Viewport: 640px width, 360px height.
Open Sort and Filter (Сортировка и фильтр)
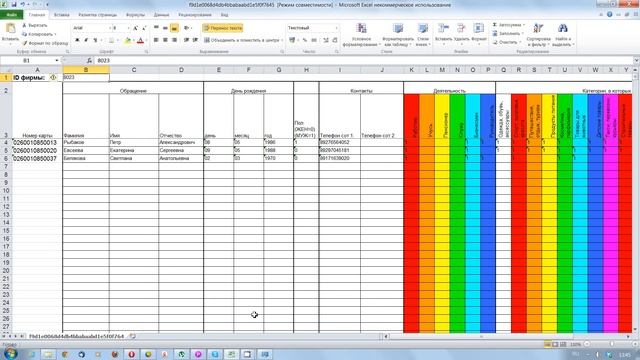coord(538,34)
